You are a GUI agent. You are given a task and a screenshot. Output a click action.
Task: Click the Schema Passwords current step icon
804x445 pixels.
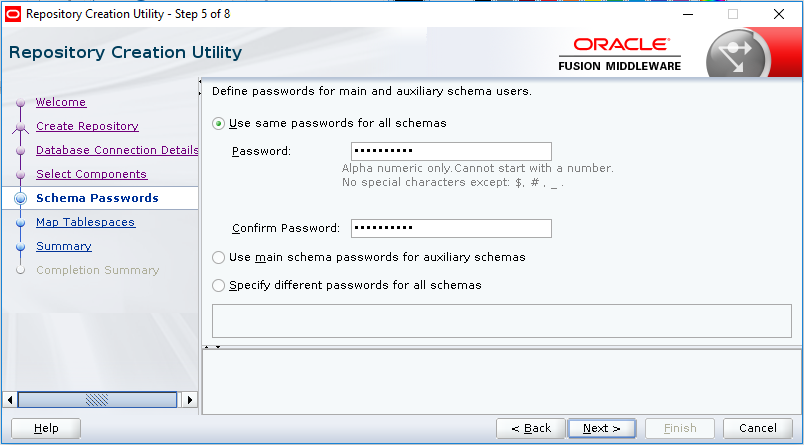tap(20, 199)
